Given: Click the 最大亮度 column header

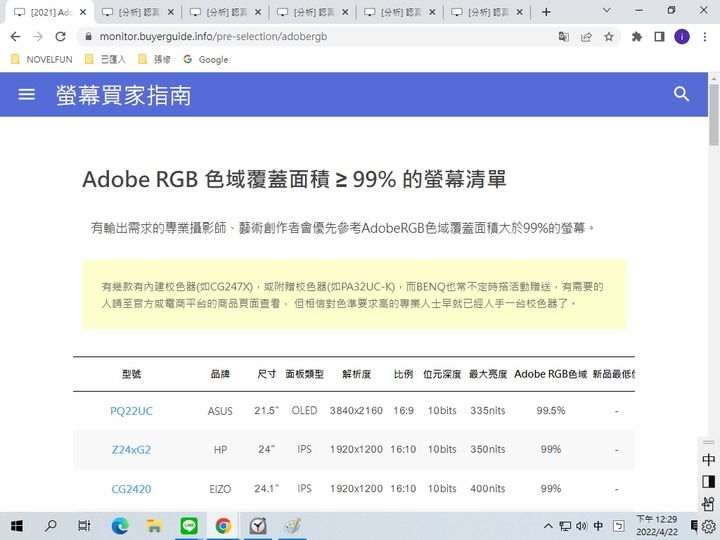Looking at the screenshot, I should [488, 374].
